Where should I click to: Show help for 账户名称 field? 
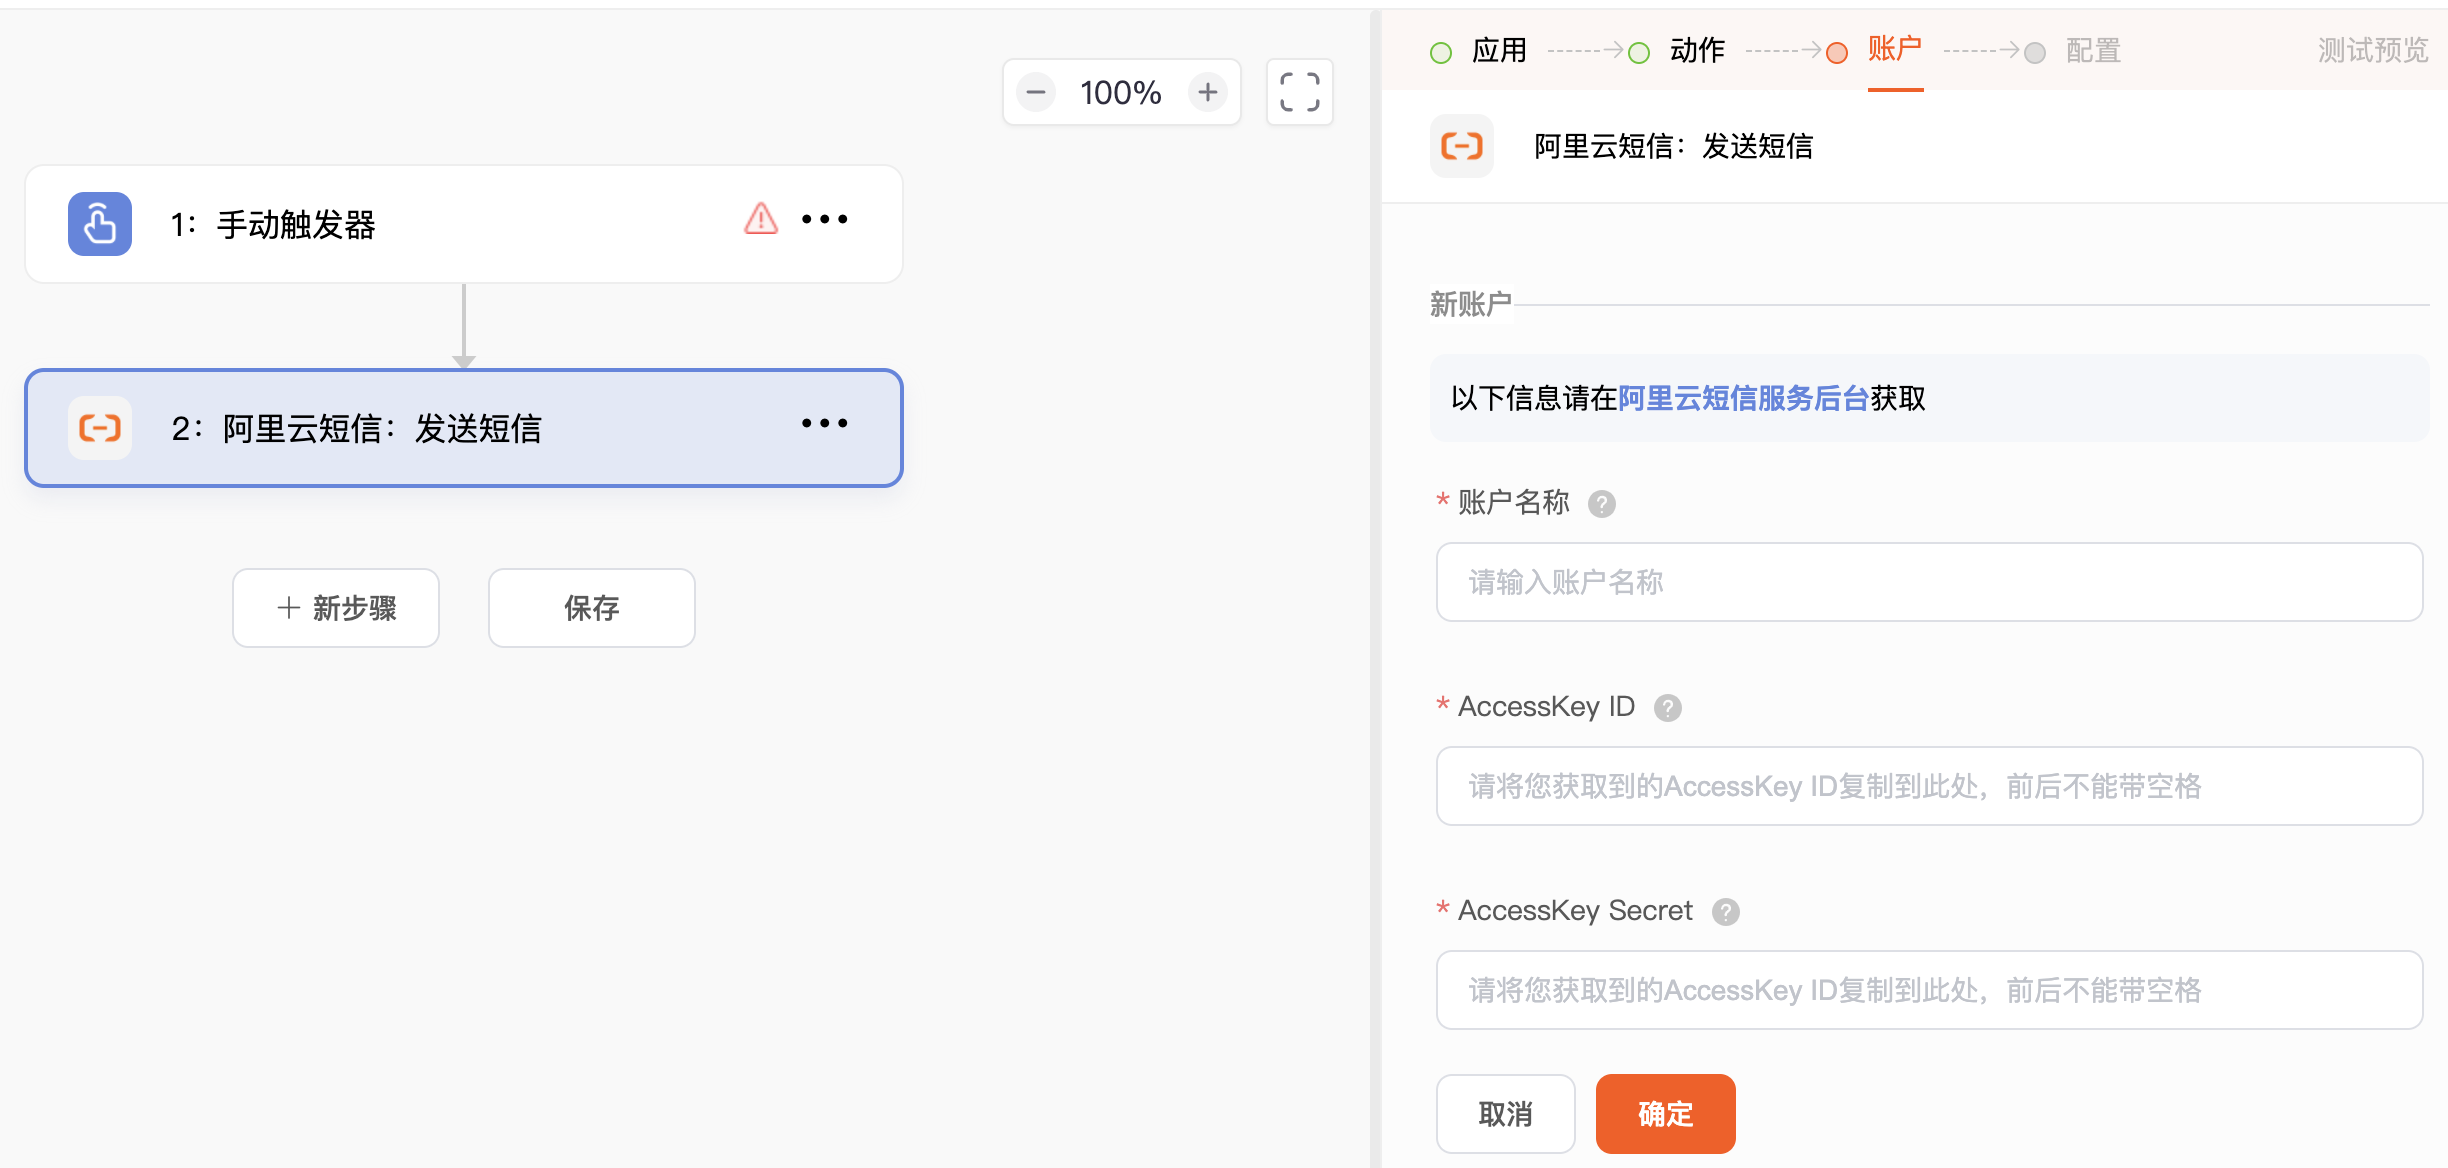[x=1602, y=504]
